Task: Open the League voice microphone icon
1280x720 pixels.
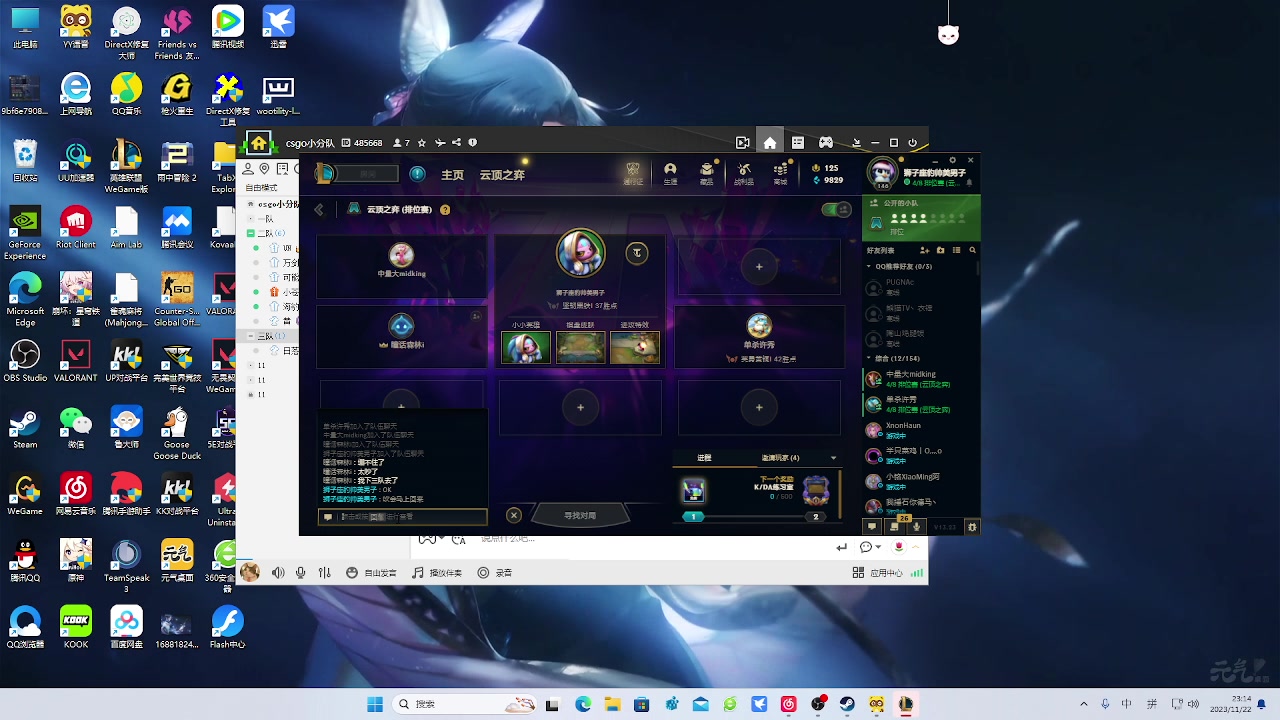Action: pyautogui.click(x=916, y=527)
